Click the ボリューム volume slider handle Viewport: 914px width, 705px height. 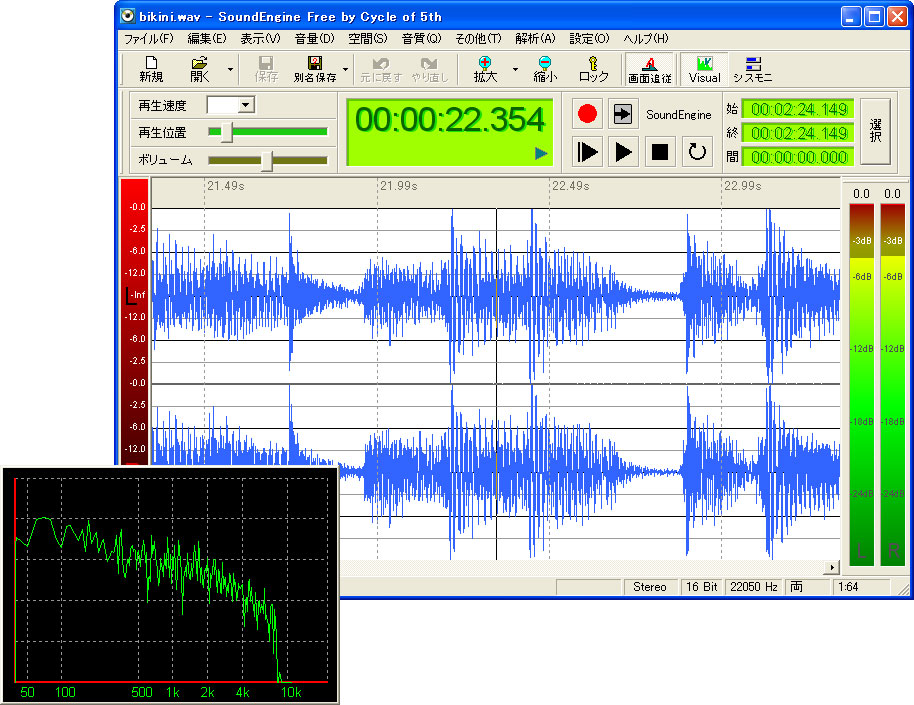coord(266,160)
